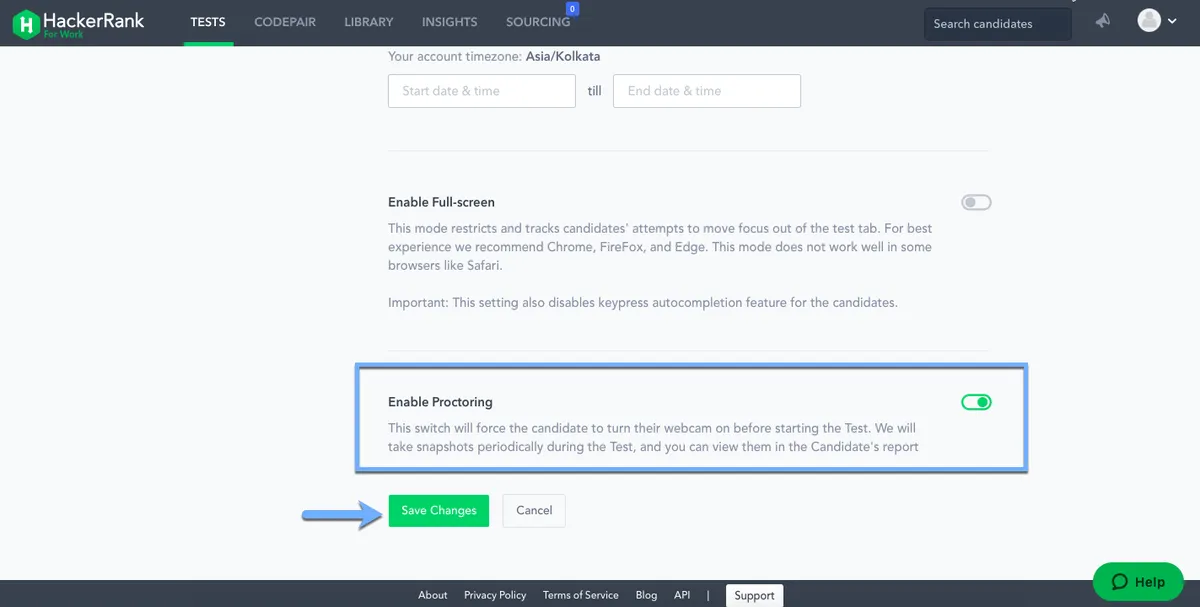Click the Start date & time field
1200x607 pixels.
[x=481, y=91]
